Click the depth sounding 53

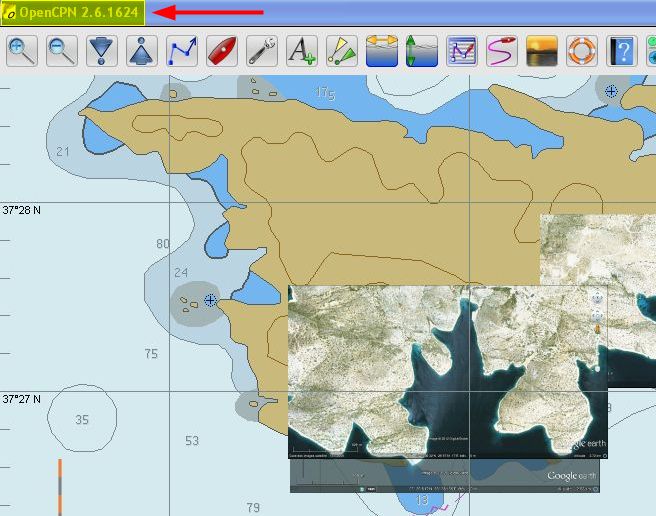(192, 441)
